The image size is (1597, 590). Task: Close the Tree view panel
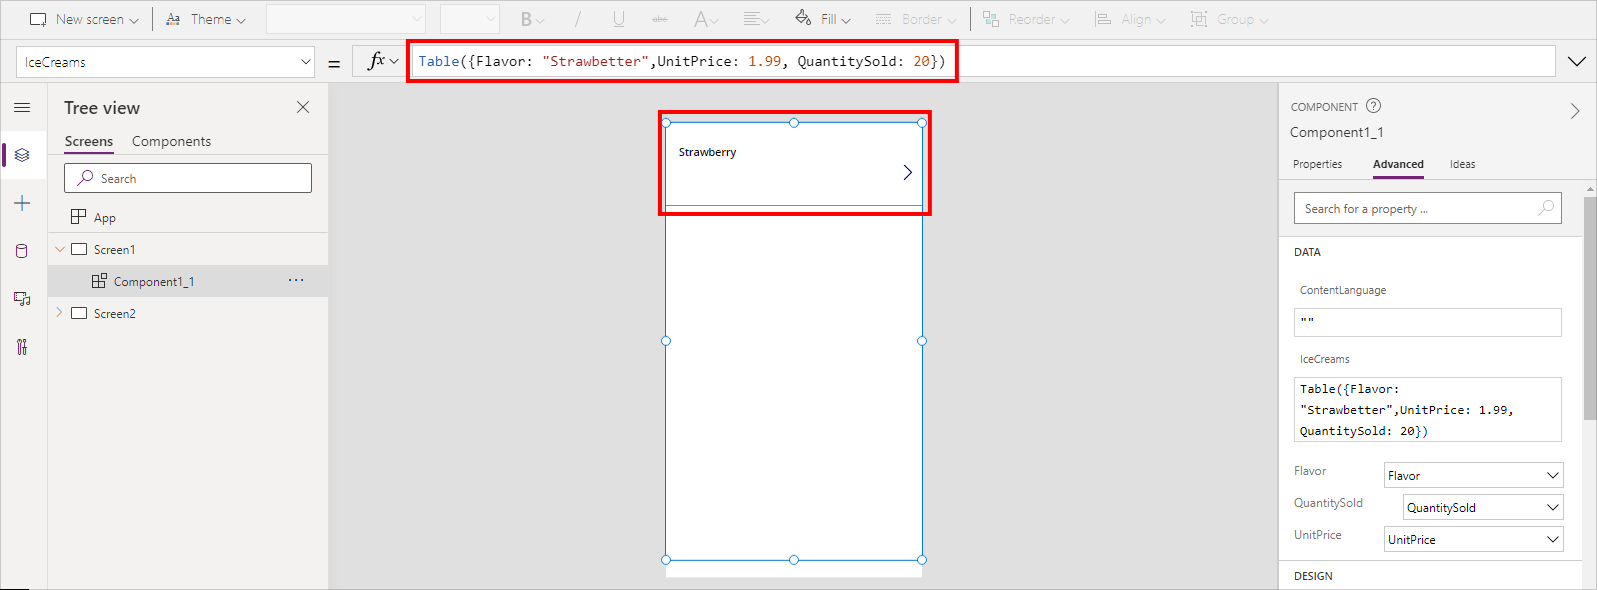click(x=303, y=107)
